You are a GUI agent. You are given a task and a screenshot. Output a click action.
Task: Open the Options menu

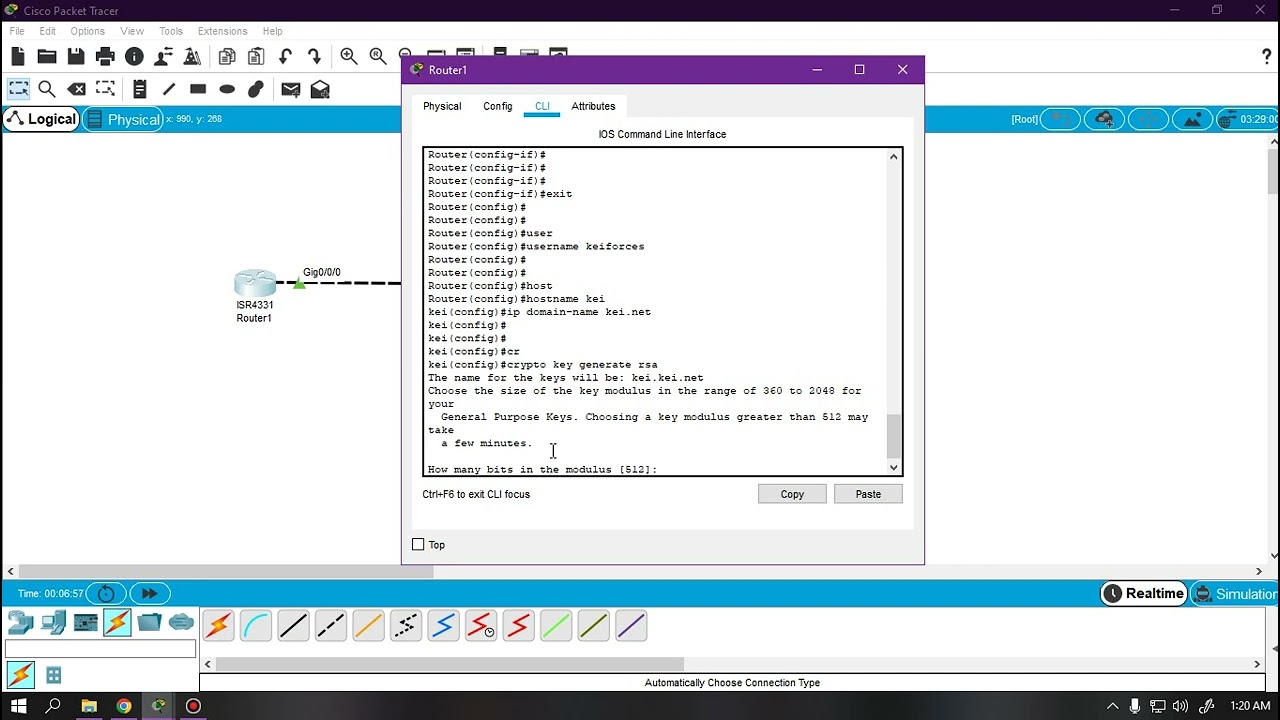(x=87, y=31)
